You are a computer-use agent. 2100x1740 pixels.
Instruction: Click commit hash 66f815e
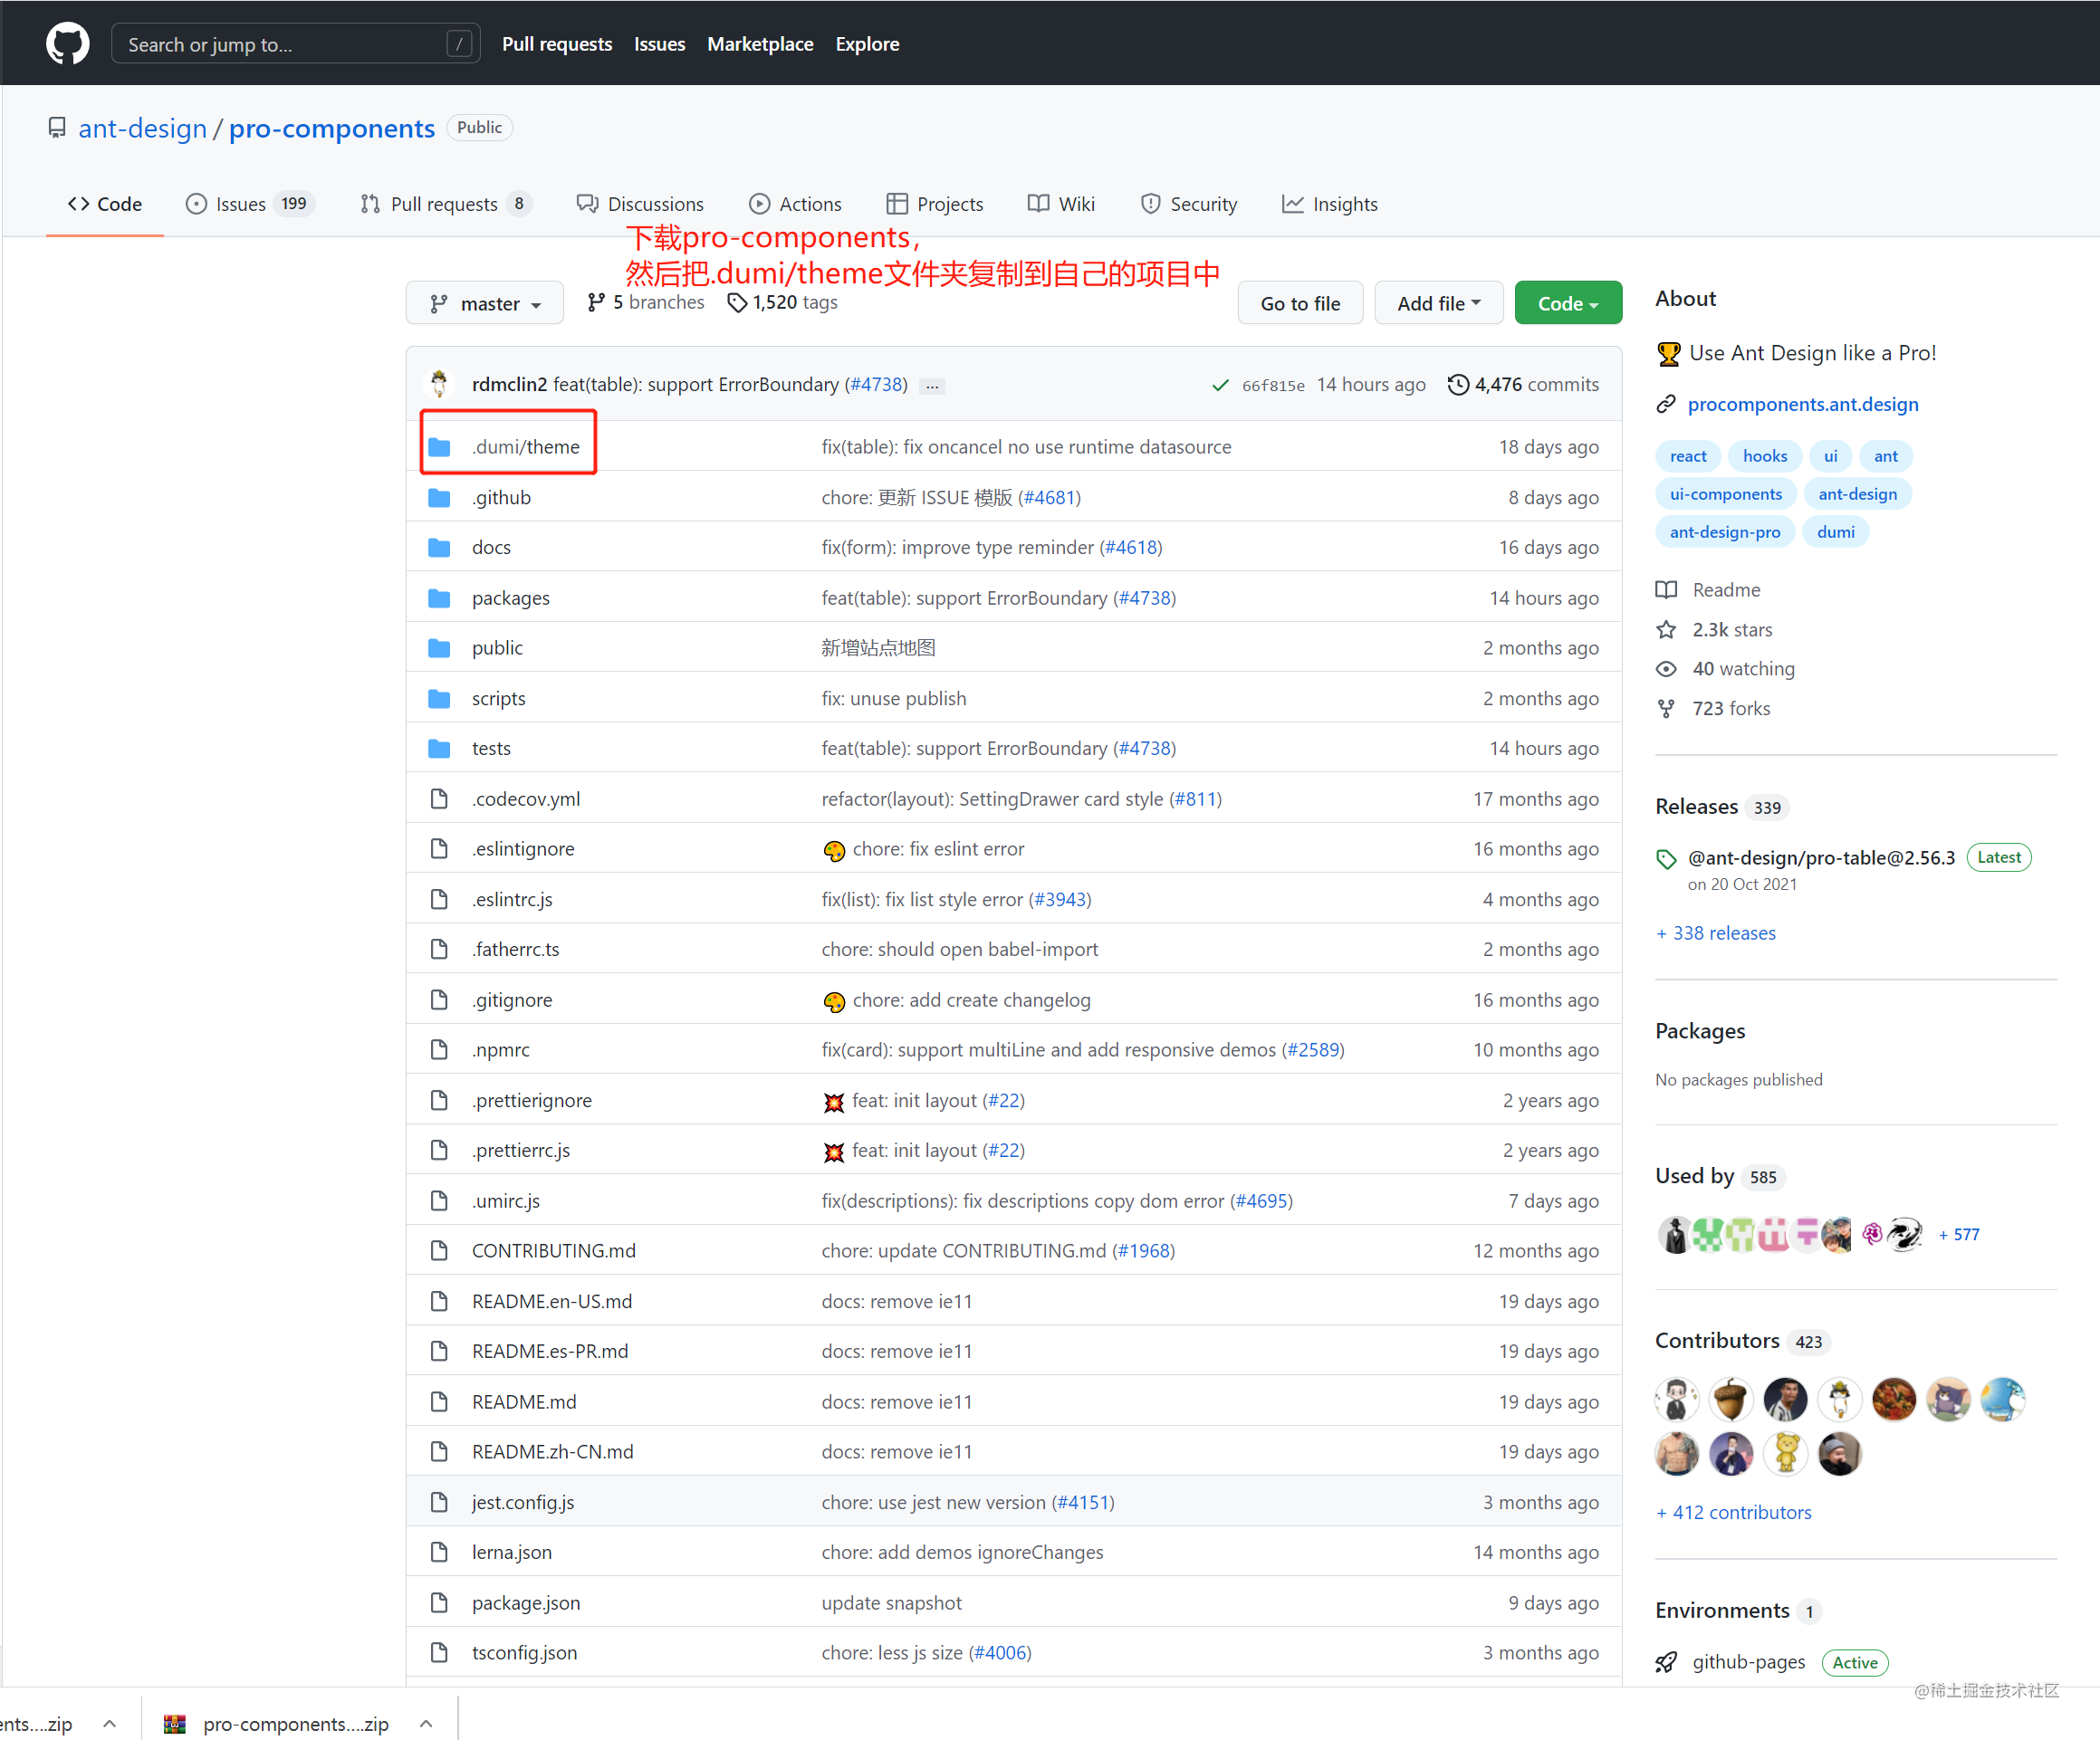pos(1273,385)
